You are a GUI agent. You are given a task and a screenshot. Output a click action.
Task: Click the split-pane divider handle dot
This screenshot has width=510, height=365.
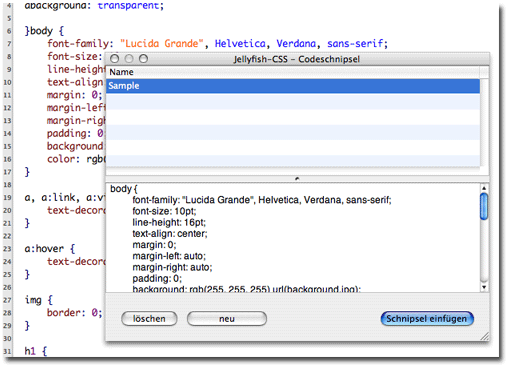(297, 179)
